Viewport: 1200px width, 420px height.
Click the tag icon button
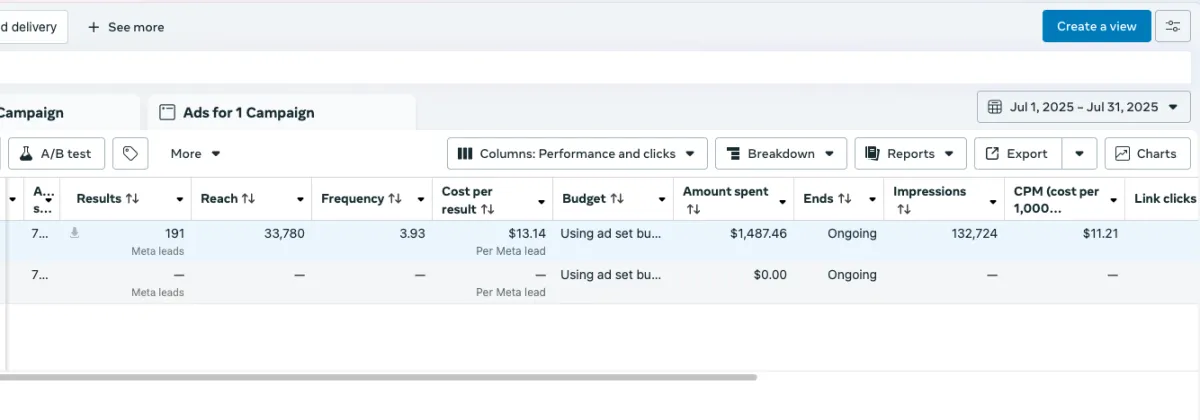point(130,154)
